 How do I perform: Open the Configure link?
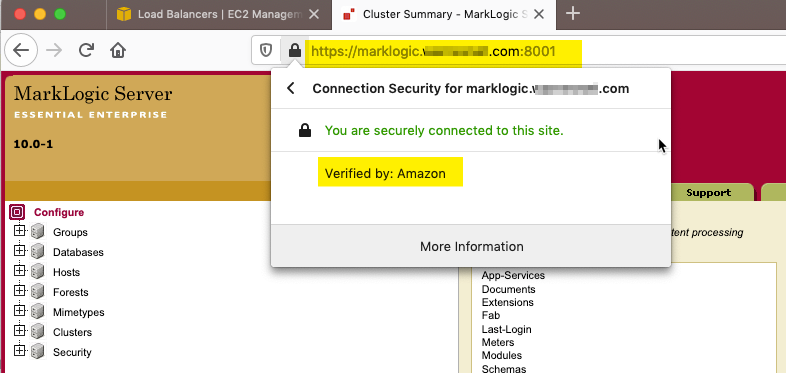(59, 213)
